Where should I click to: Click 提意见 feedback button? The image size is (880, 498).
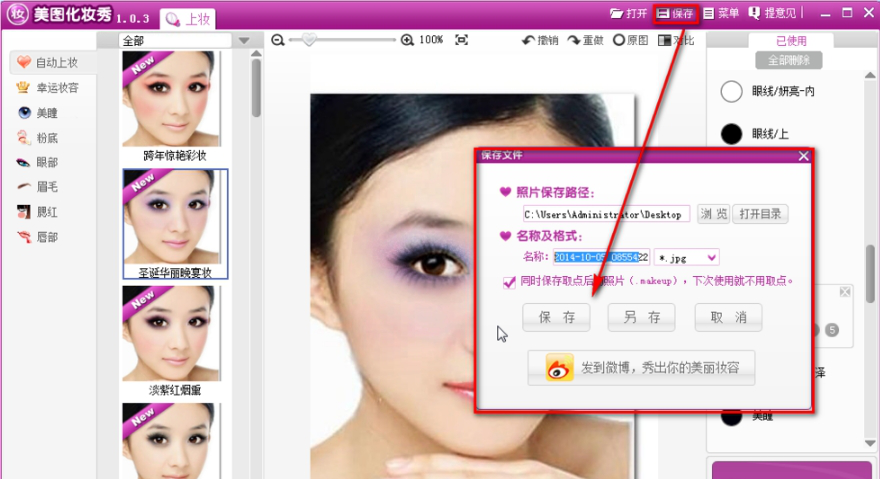tap(772, 13)
